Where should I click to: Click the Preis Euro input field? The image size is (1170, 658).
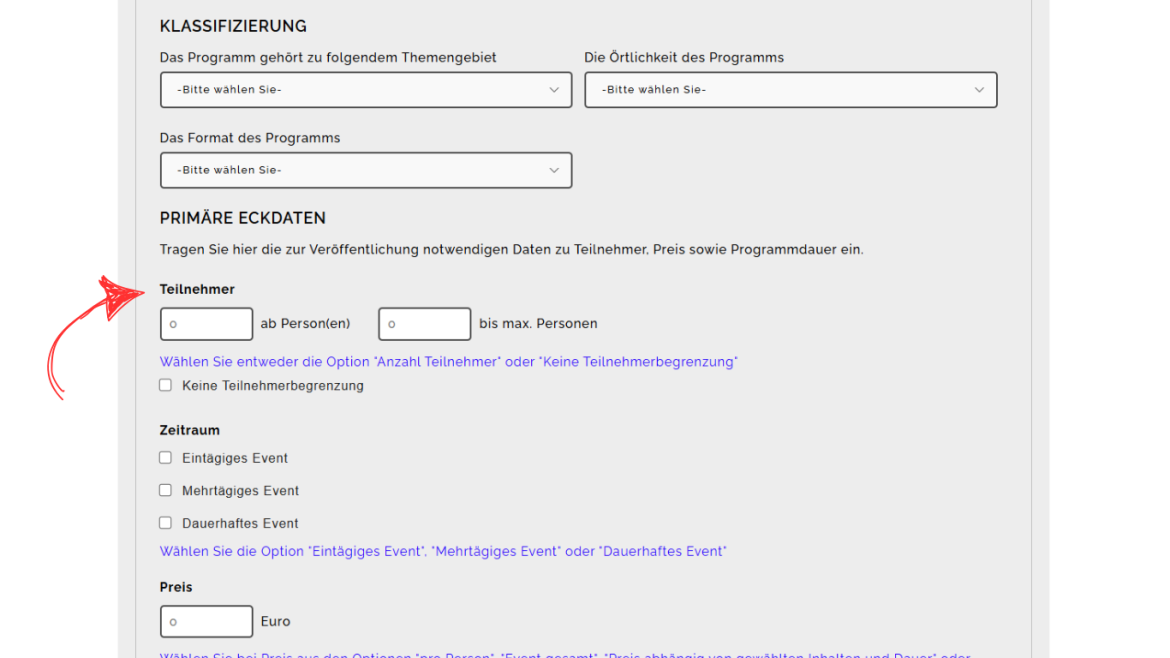[x=206, y=621]
